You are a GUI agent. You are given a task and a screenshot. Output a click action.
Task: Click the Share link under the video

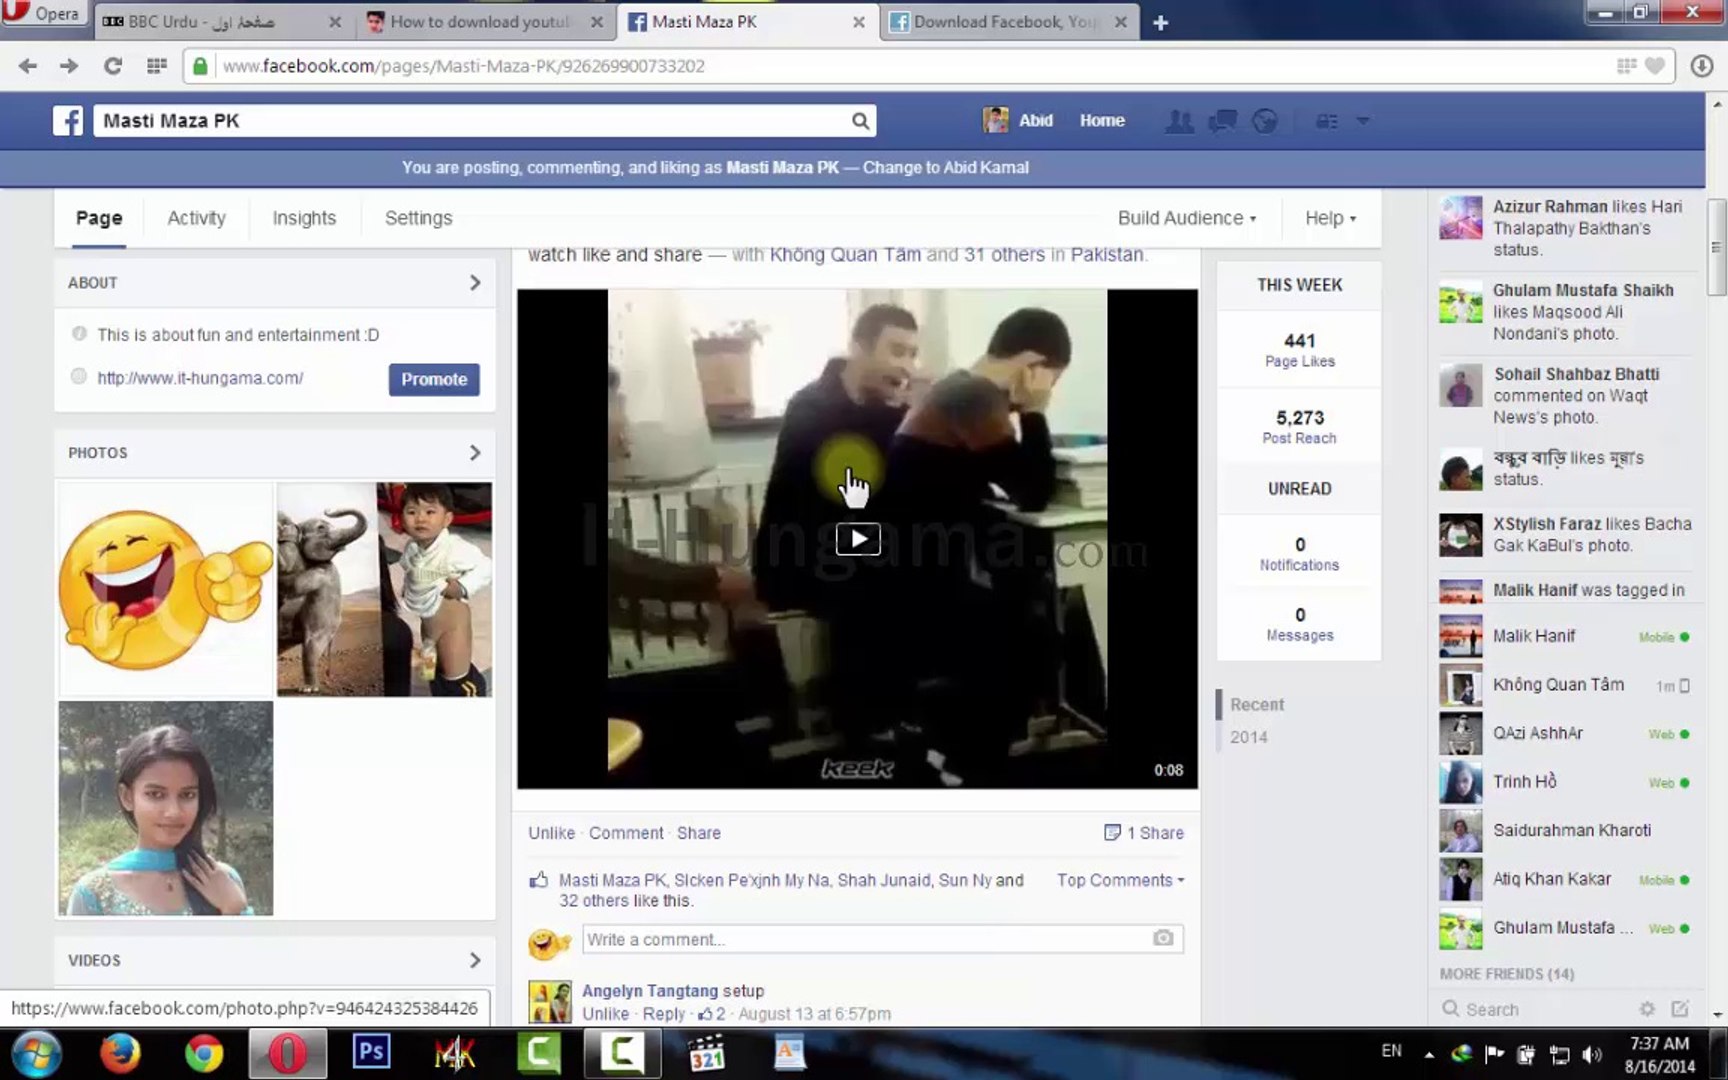[698, 832]
